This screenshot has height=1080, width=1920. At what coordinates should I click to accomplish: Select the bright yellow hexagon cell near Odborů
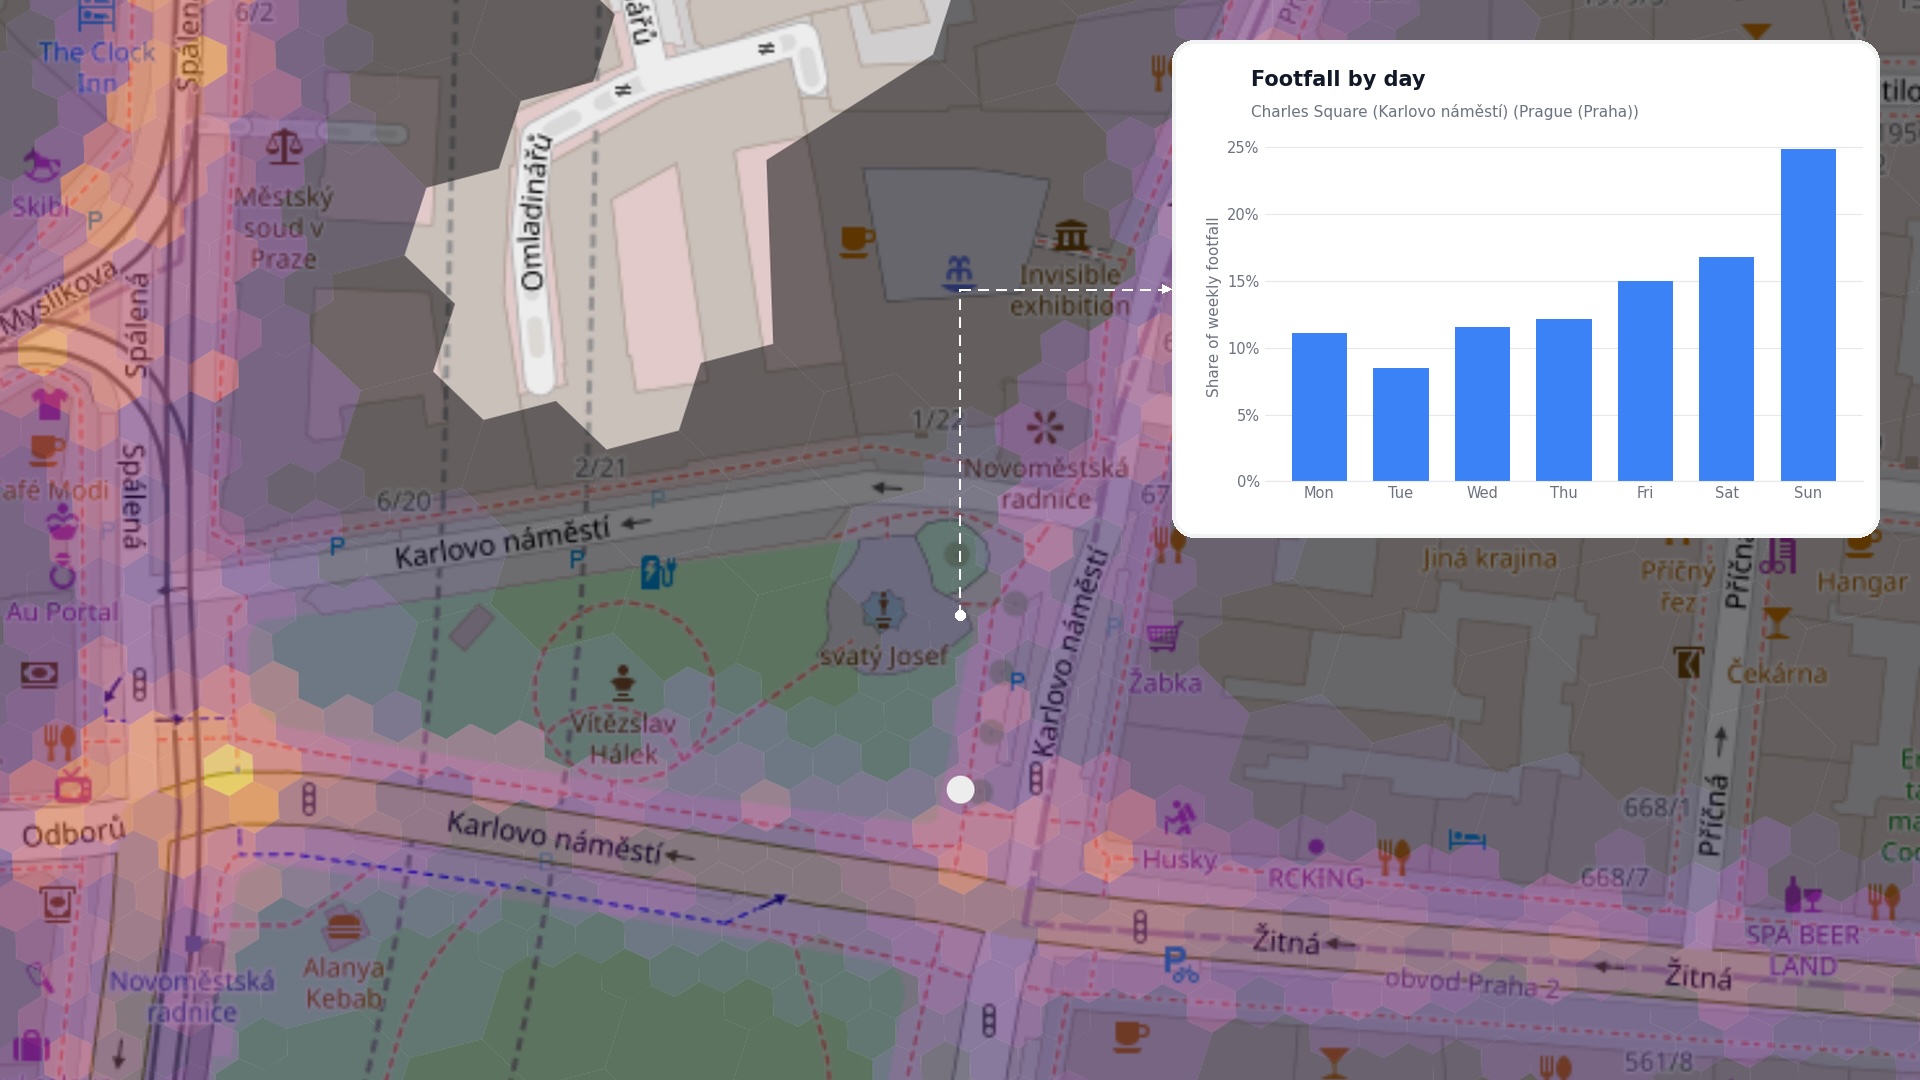tap(228, 770)
